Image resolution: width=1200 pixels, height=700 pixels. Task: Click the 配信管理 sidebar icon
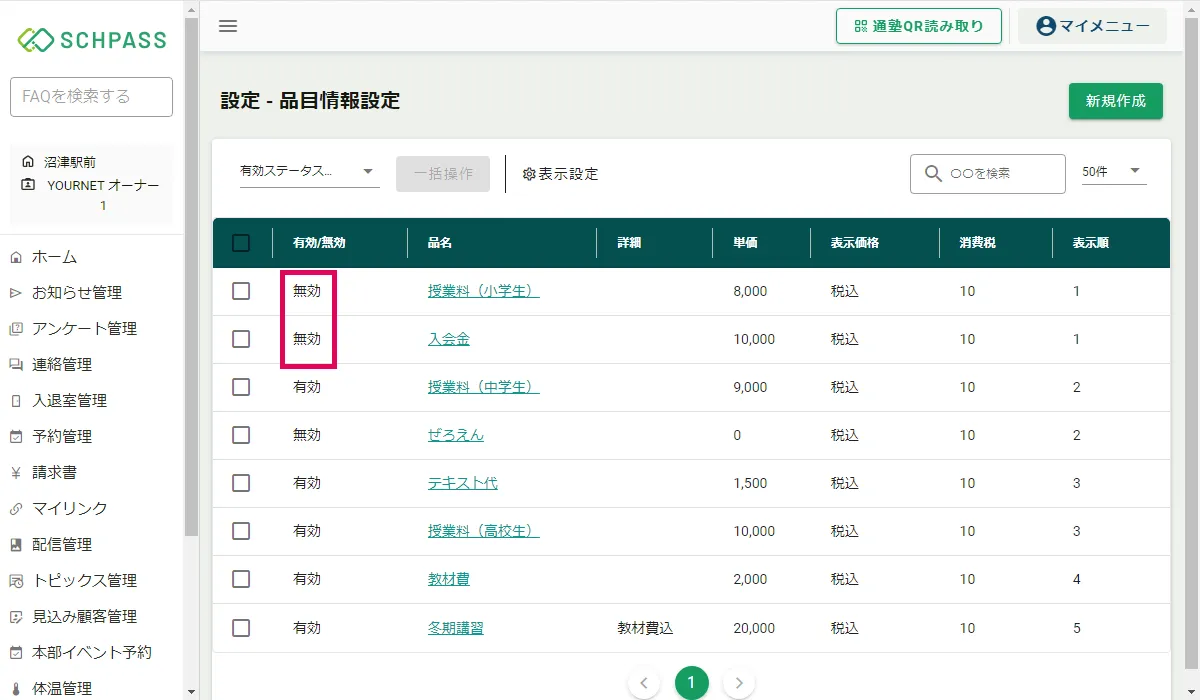[16, 545]
